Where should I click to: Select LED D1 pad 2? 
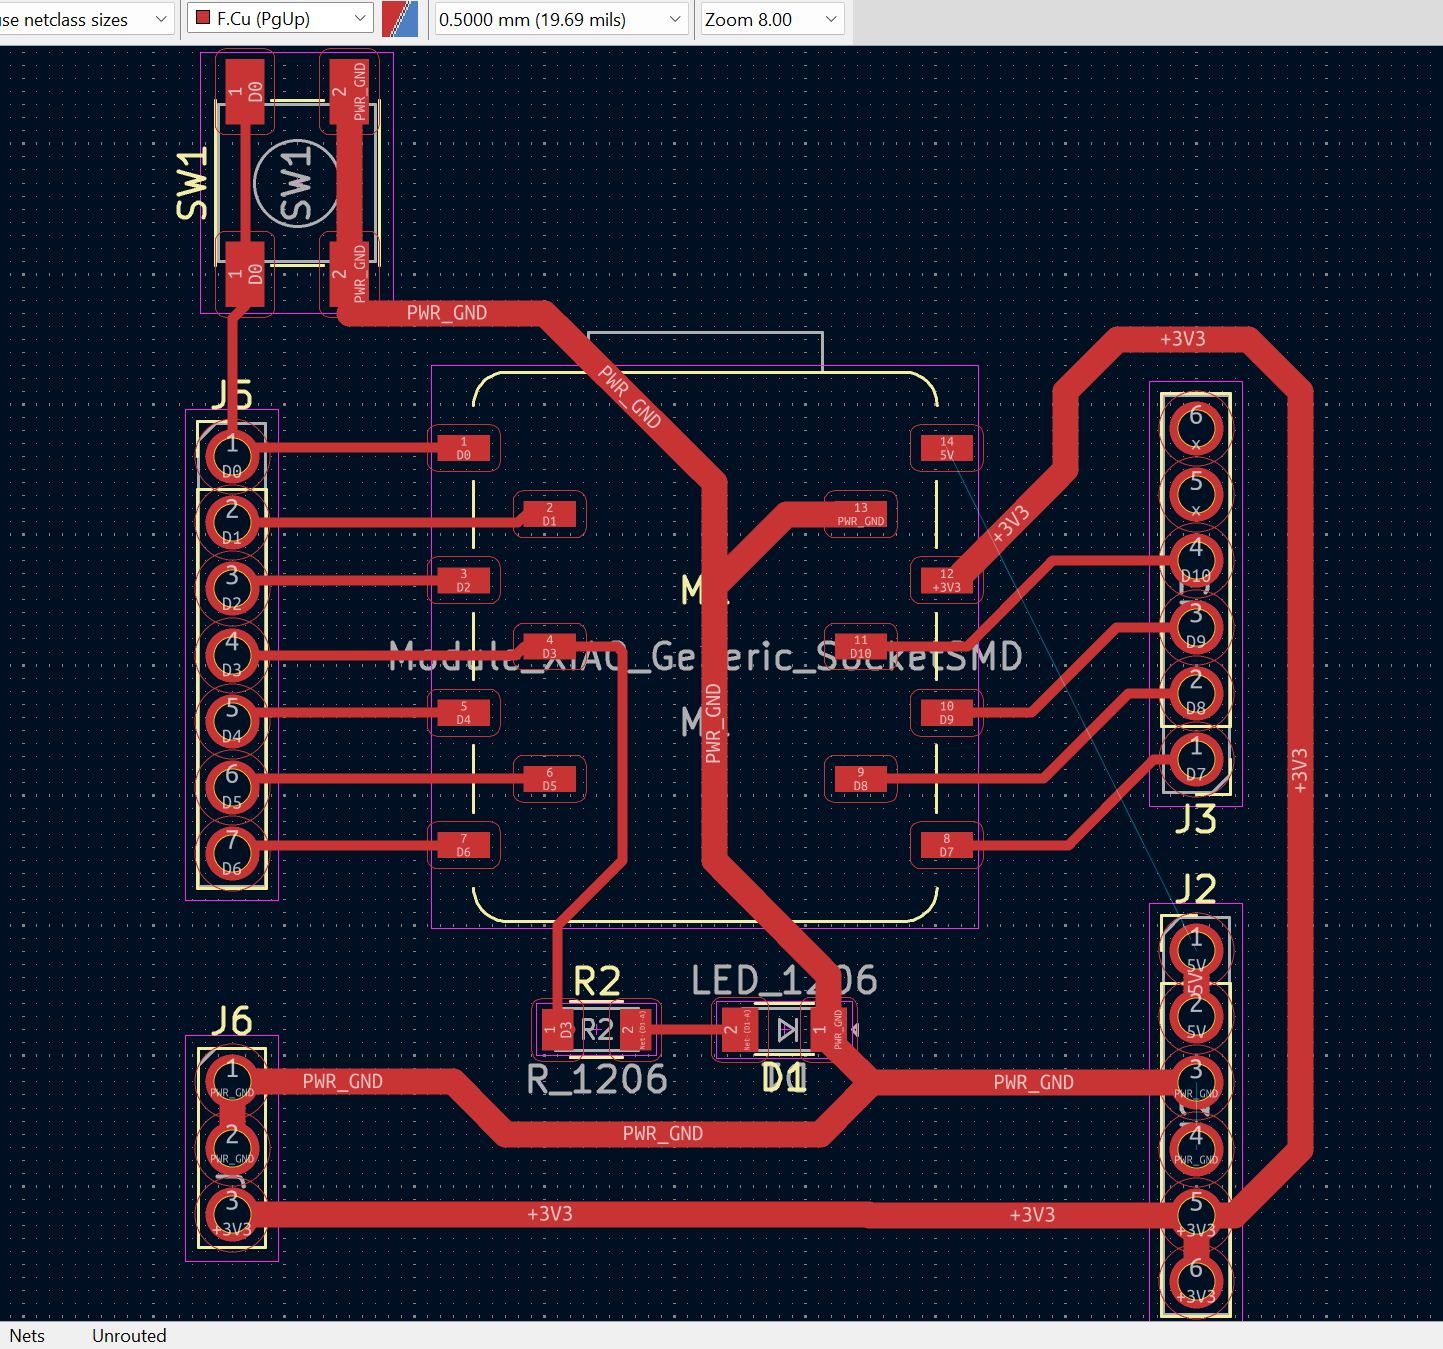pos(738,1029)
